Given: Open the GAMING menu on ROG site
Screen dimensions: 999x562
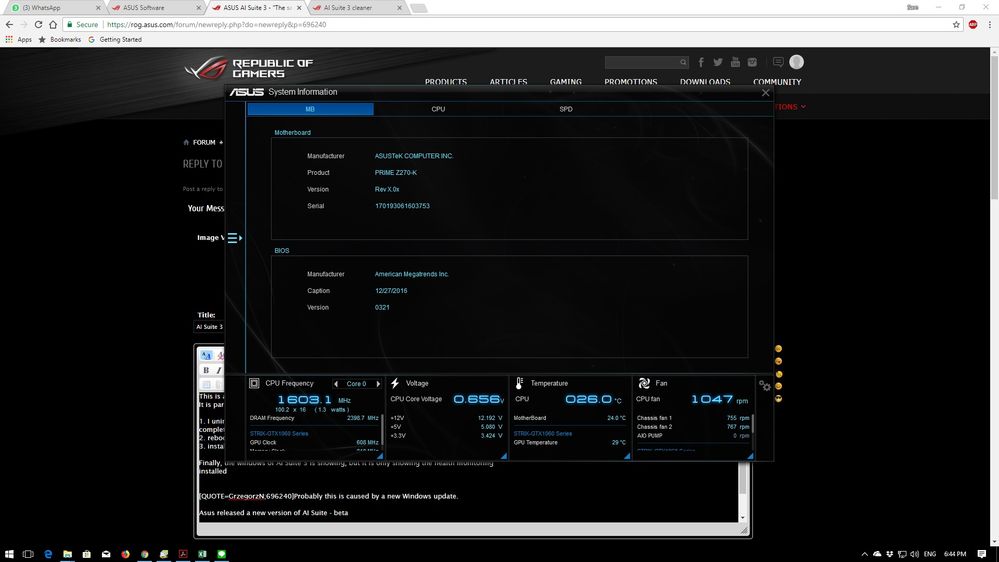Looking at the screenshot, I should 566,82.
